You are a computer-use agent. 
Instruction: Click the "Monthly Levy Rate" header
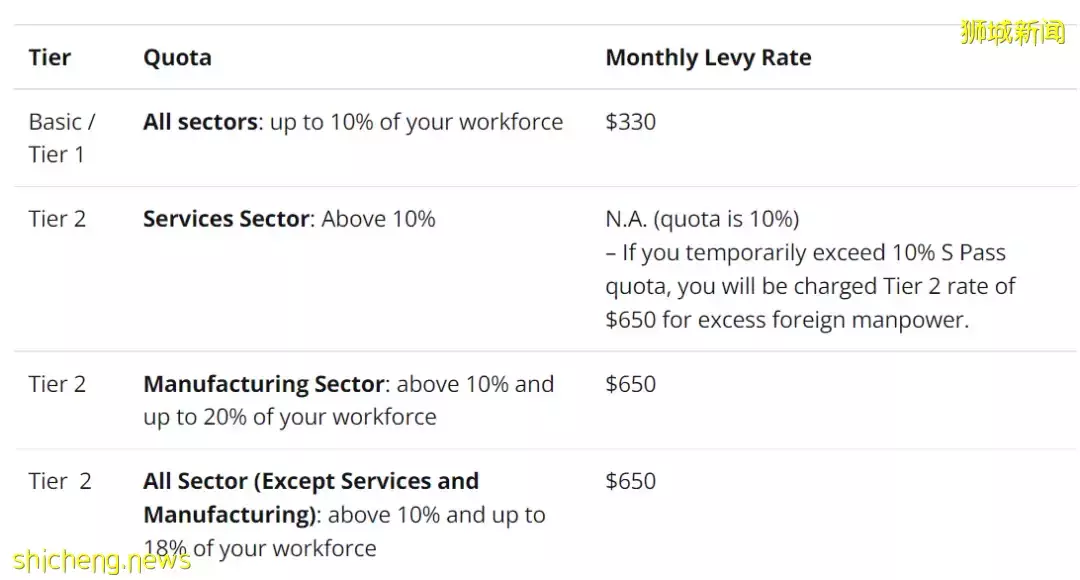tap(708, 58)
